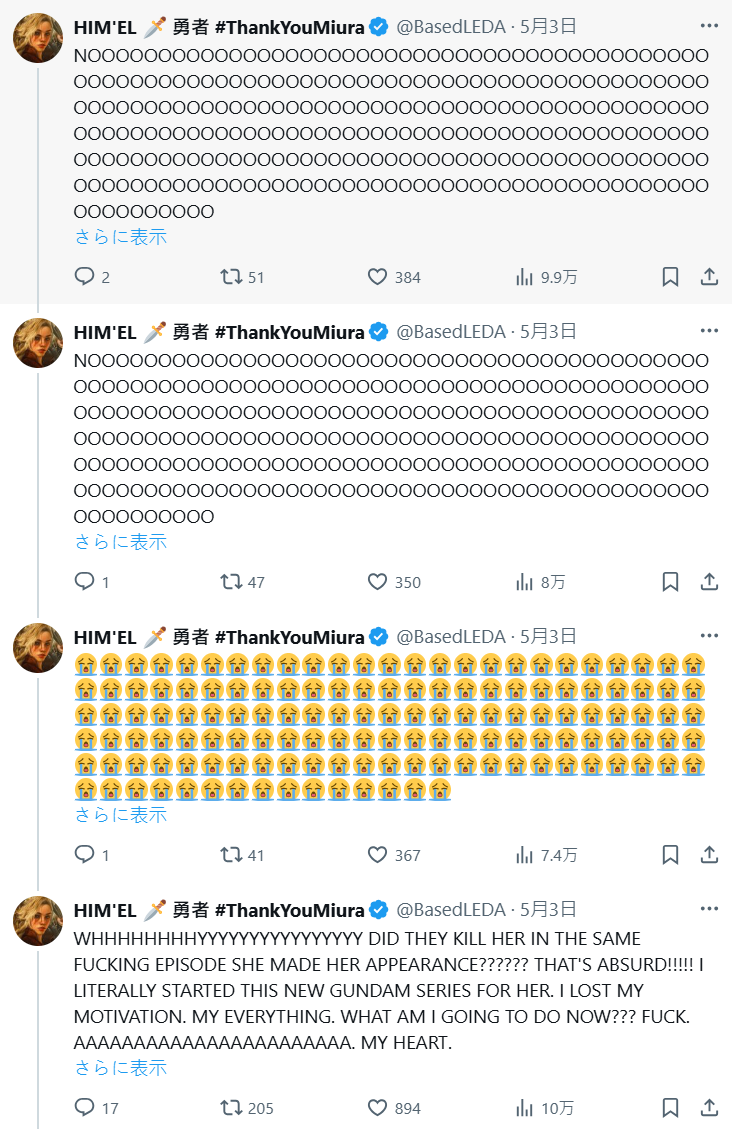This screenshot has width=732, height=1129.
Task: Show more of the crying emoji tweet
Action: coord(120,815)
